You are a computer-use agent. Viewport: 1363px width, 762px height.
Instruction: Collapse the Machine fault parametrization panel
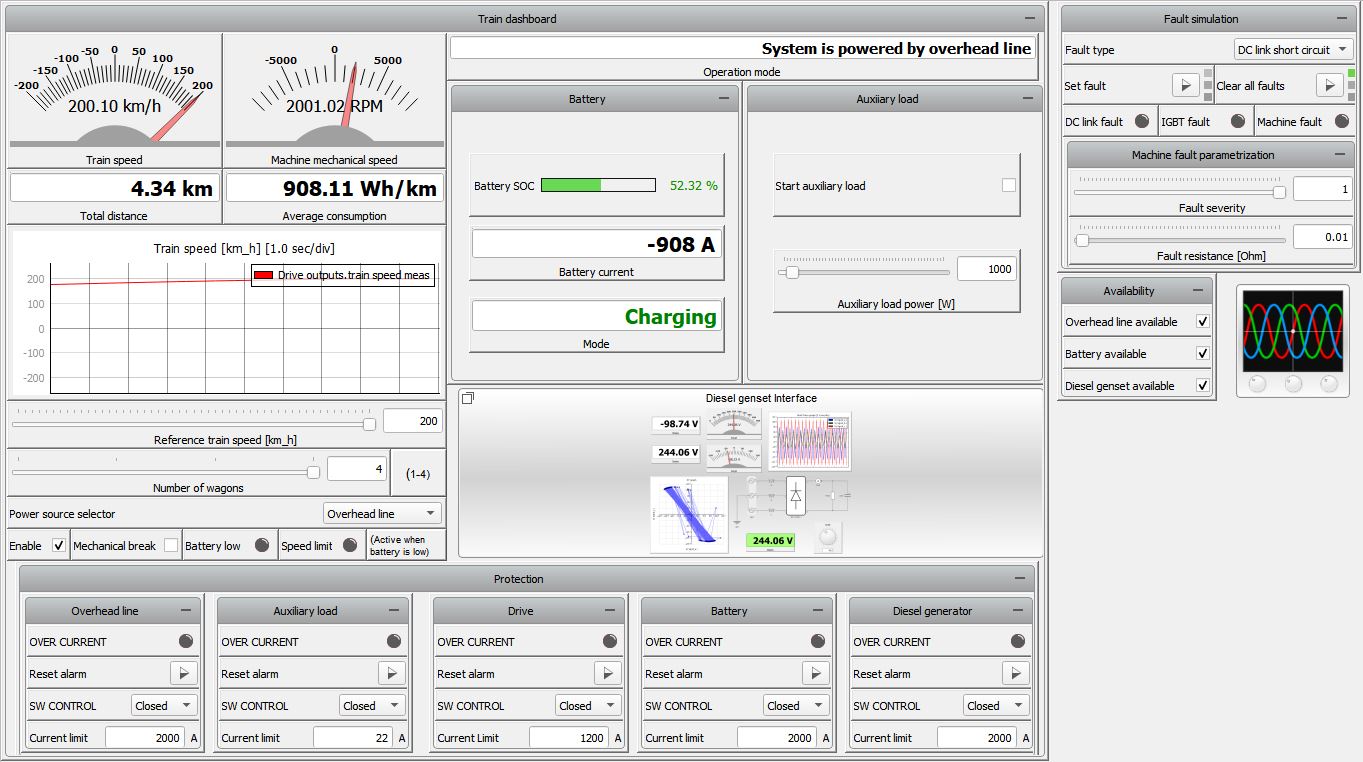(x=1339, y=155)
